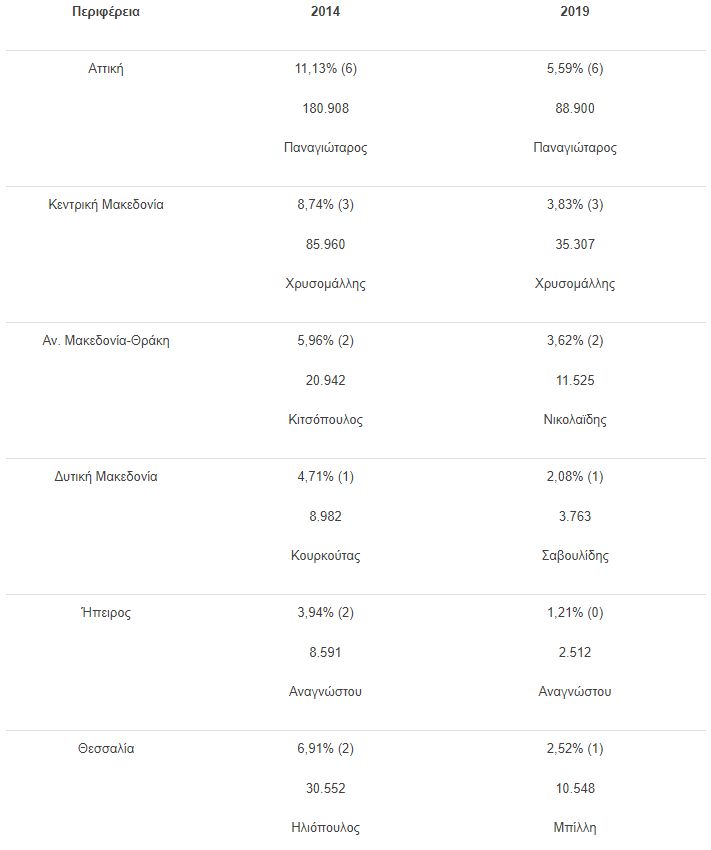The height and width of the screenshot is (850, 711).
Task: Click the Περιφέρεια column header
Action: 105,12
